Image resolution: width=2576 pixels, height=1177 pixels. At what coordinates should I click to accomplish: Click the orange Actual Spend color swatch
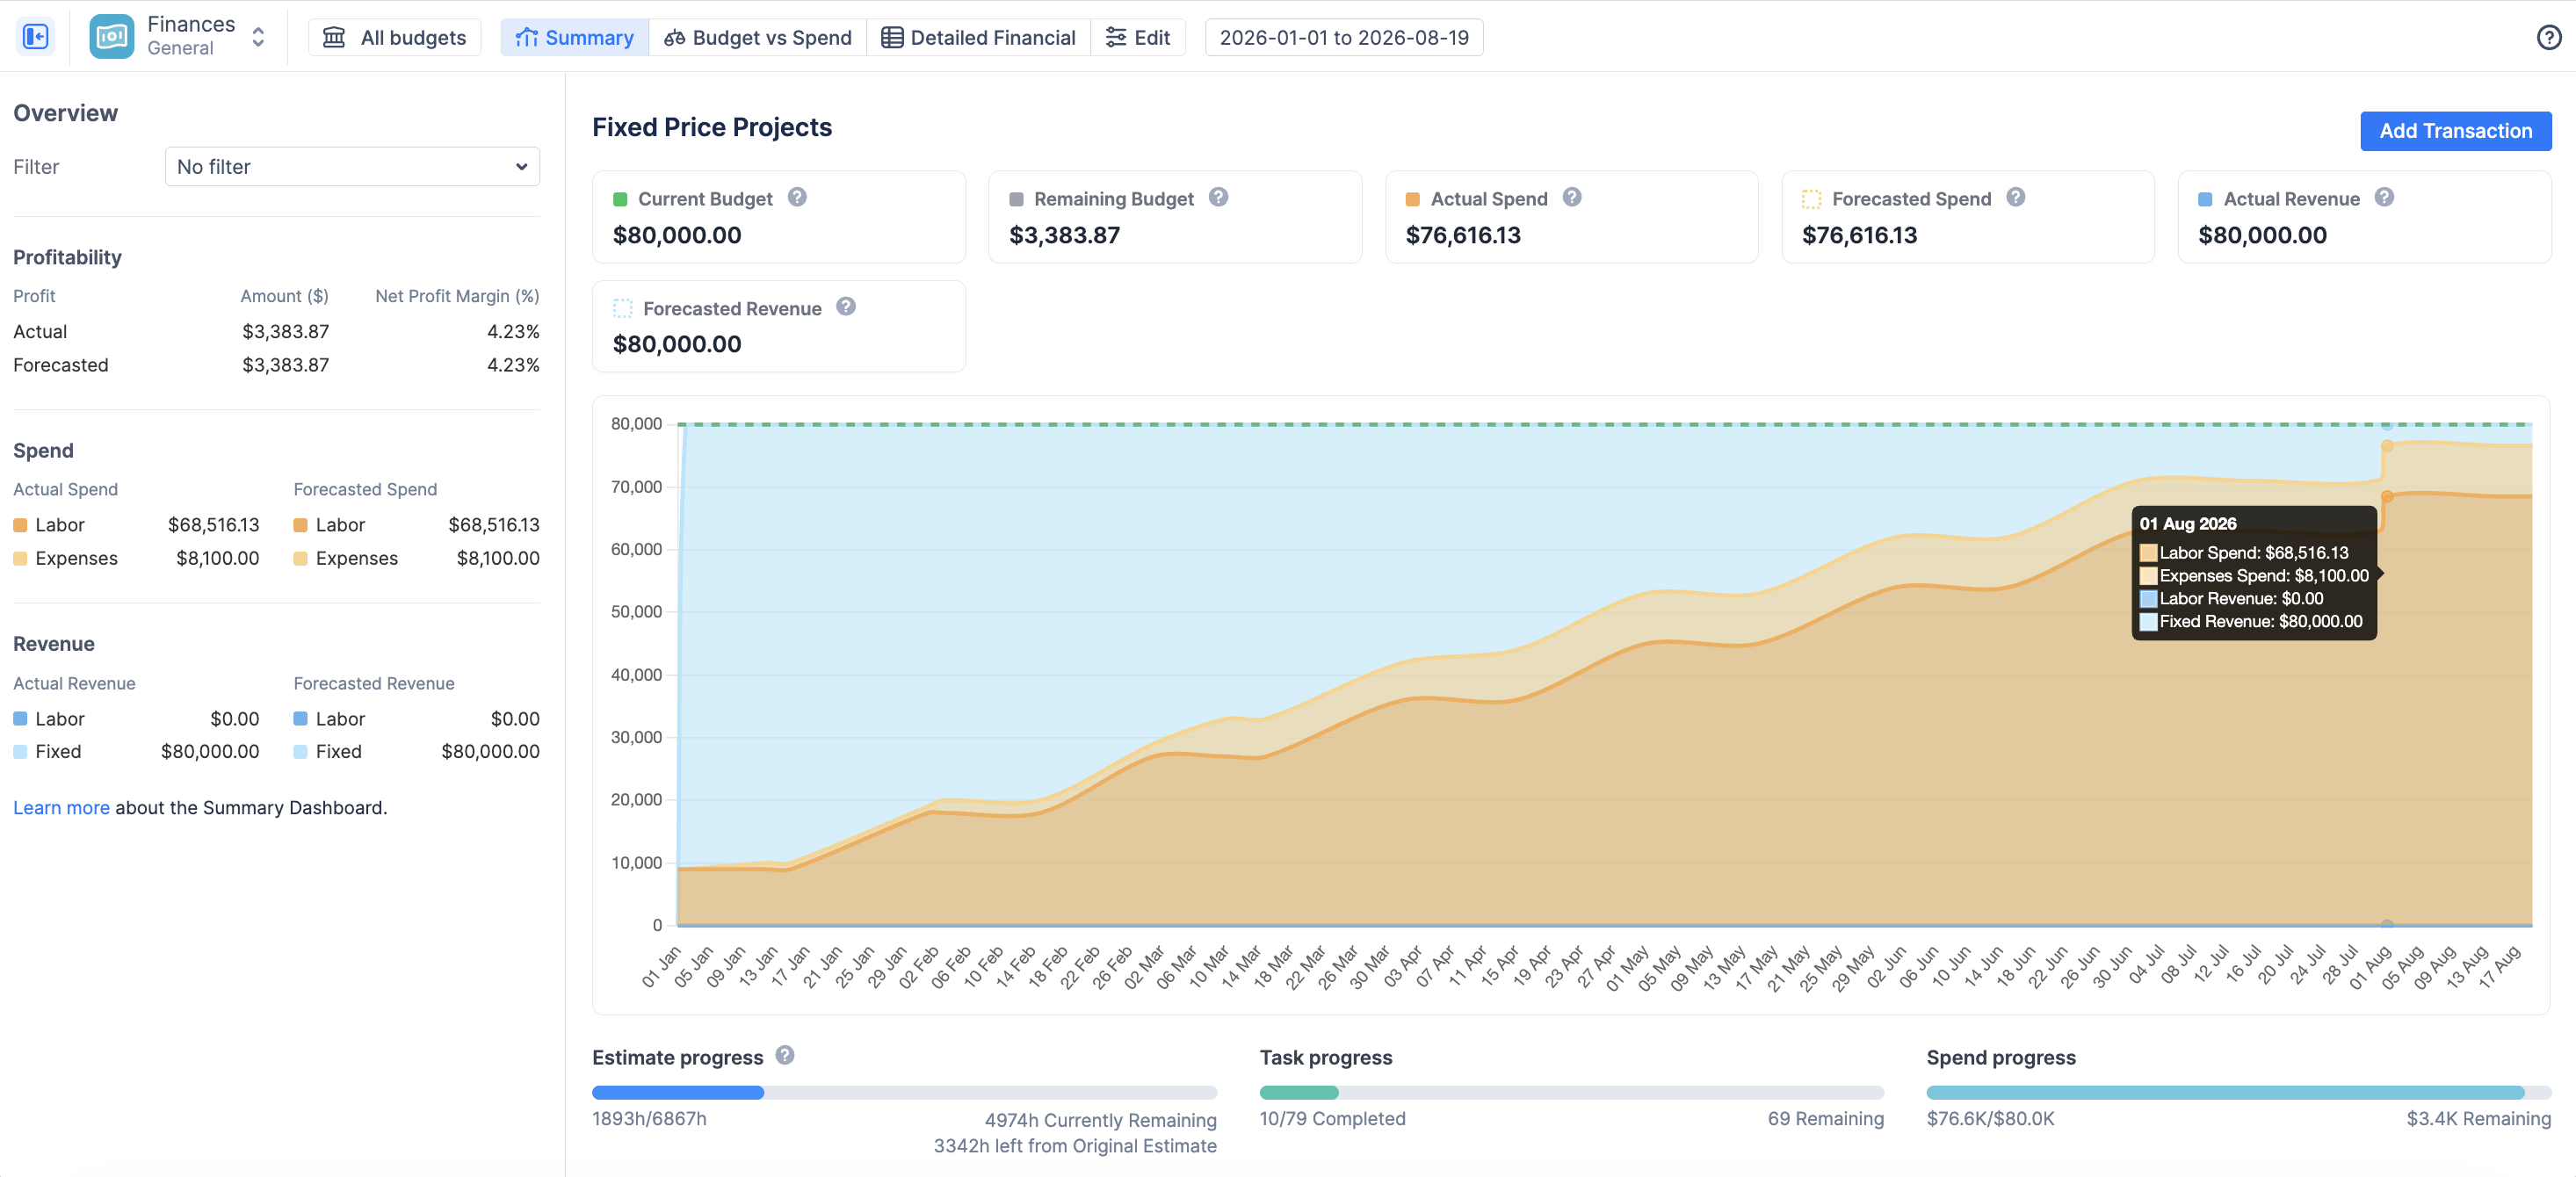(x=1412, y=199)
